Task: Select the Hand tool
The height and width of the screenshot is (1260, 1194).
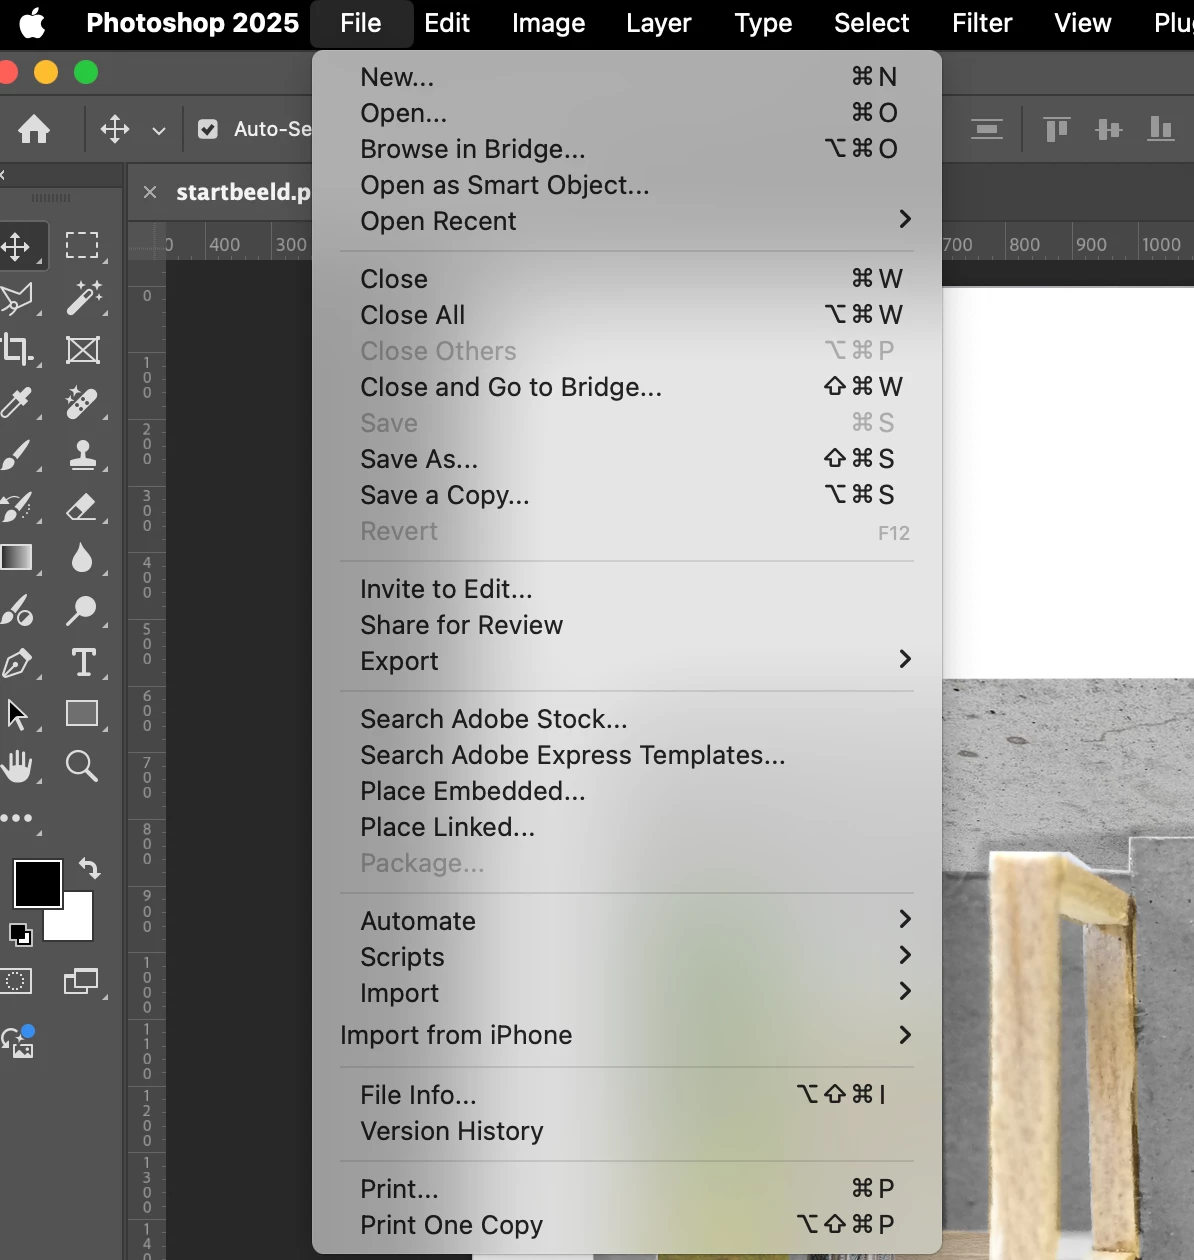Action: point(17,766)
